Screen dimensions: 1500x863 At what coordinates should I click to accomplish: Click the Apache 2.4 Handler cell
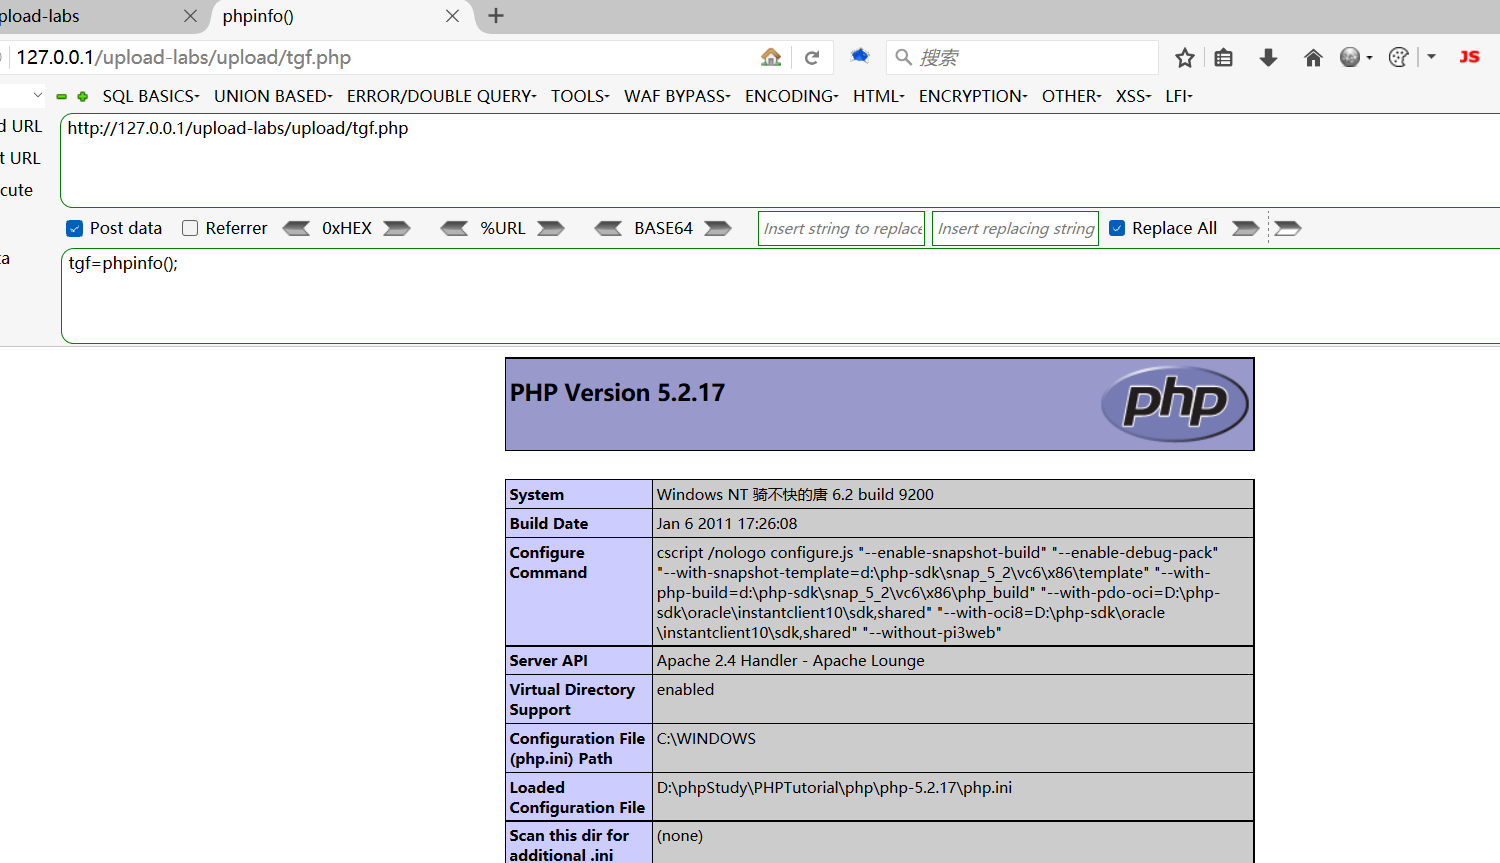953,661
